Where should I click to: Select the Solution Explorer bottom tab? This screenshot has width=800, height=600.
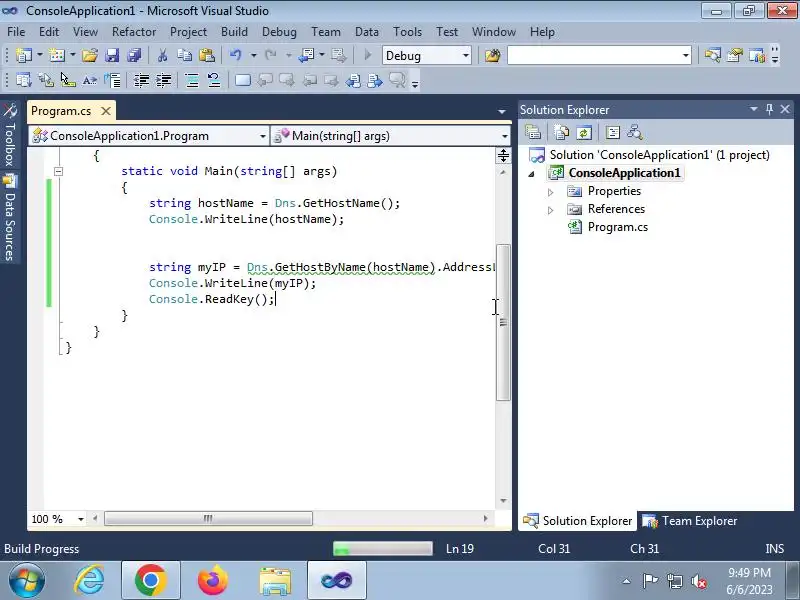pyautogui.click(x=578, y=521)
